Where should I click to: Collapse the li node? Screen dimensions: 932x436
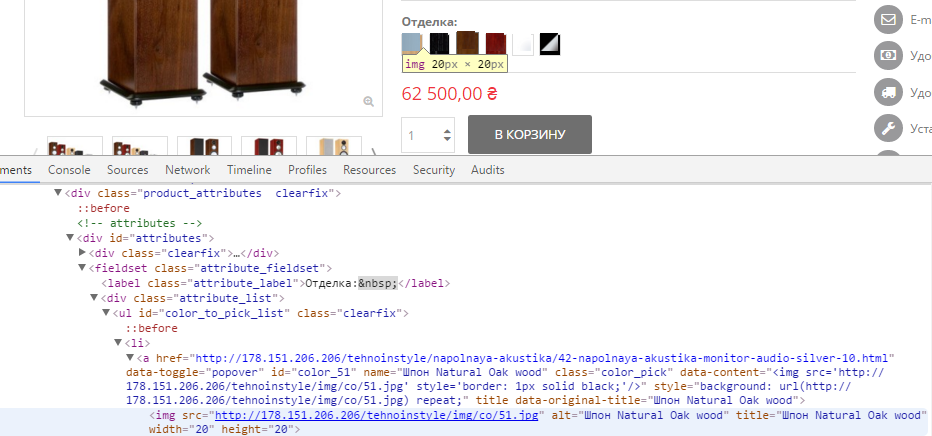[x=118, y=342]
